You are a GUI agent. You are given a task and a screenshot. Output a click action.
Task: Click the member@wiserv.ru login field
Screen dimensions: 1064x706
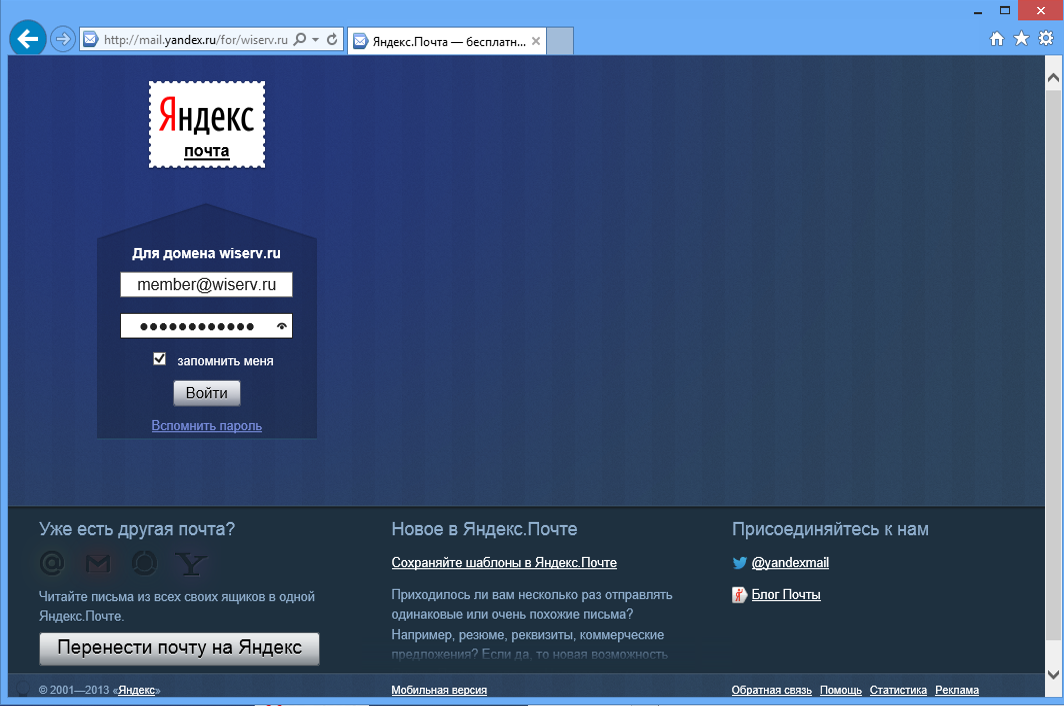point(206,285)
